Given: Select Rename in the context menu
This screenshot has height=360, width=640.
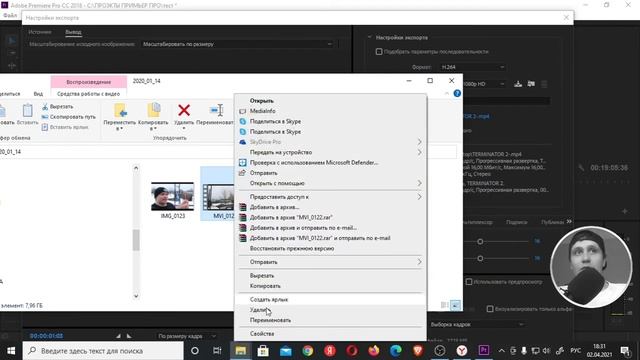Looking at the screenshot, I should (x=331, y=320).
